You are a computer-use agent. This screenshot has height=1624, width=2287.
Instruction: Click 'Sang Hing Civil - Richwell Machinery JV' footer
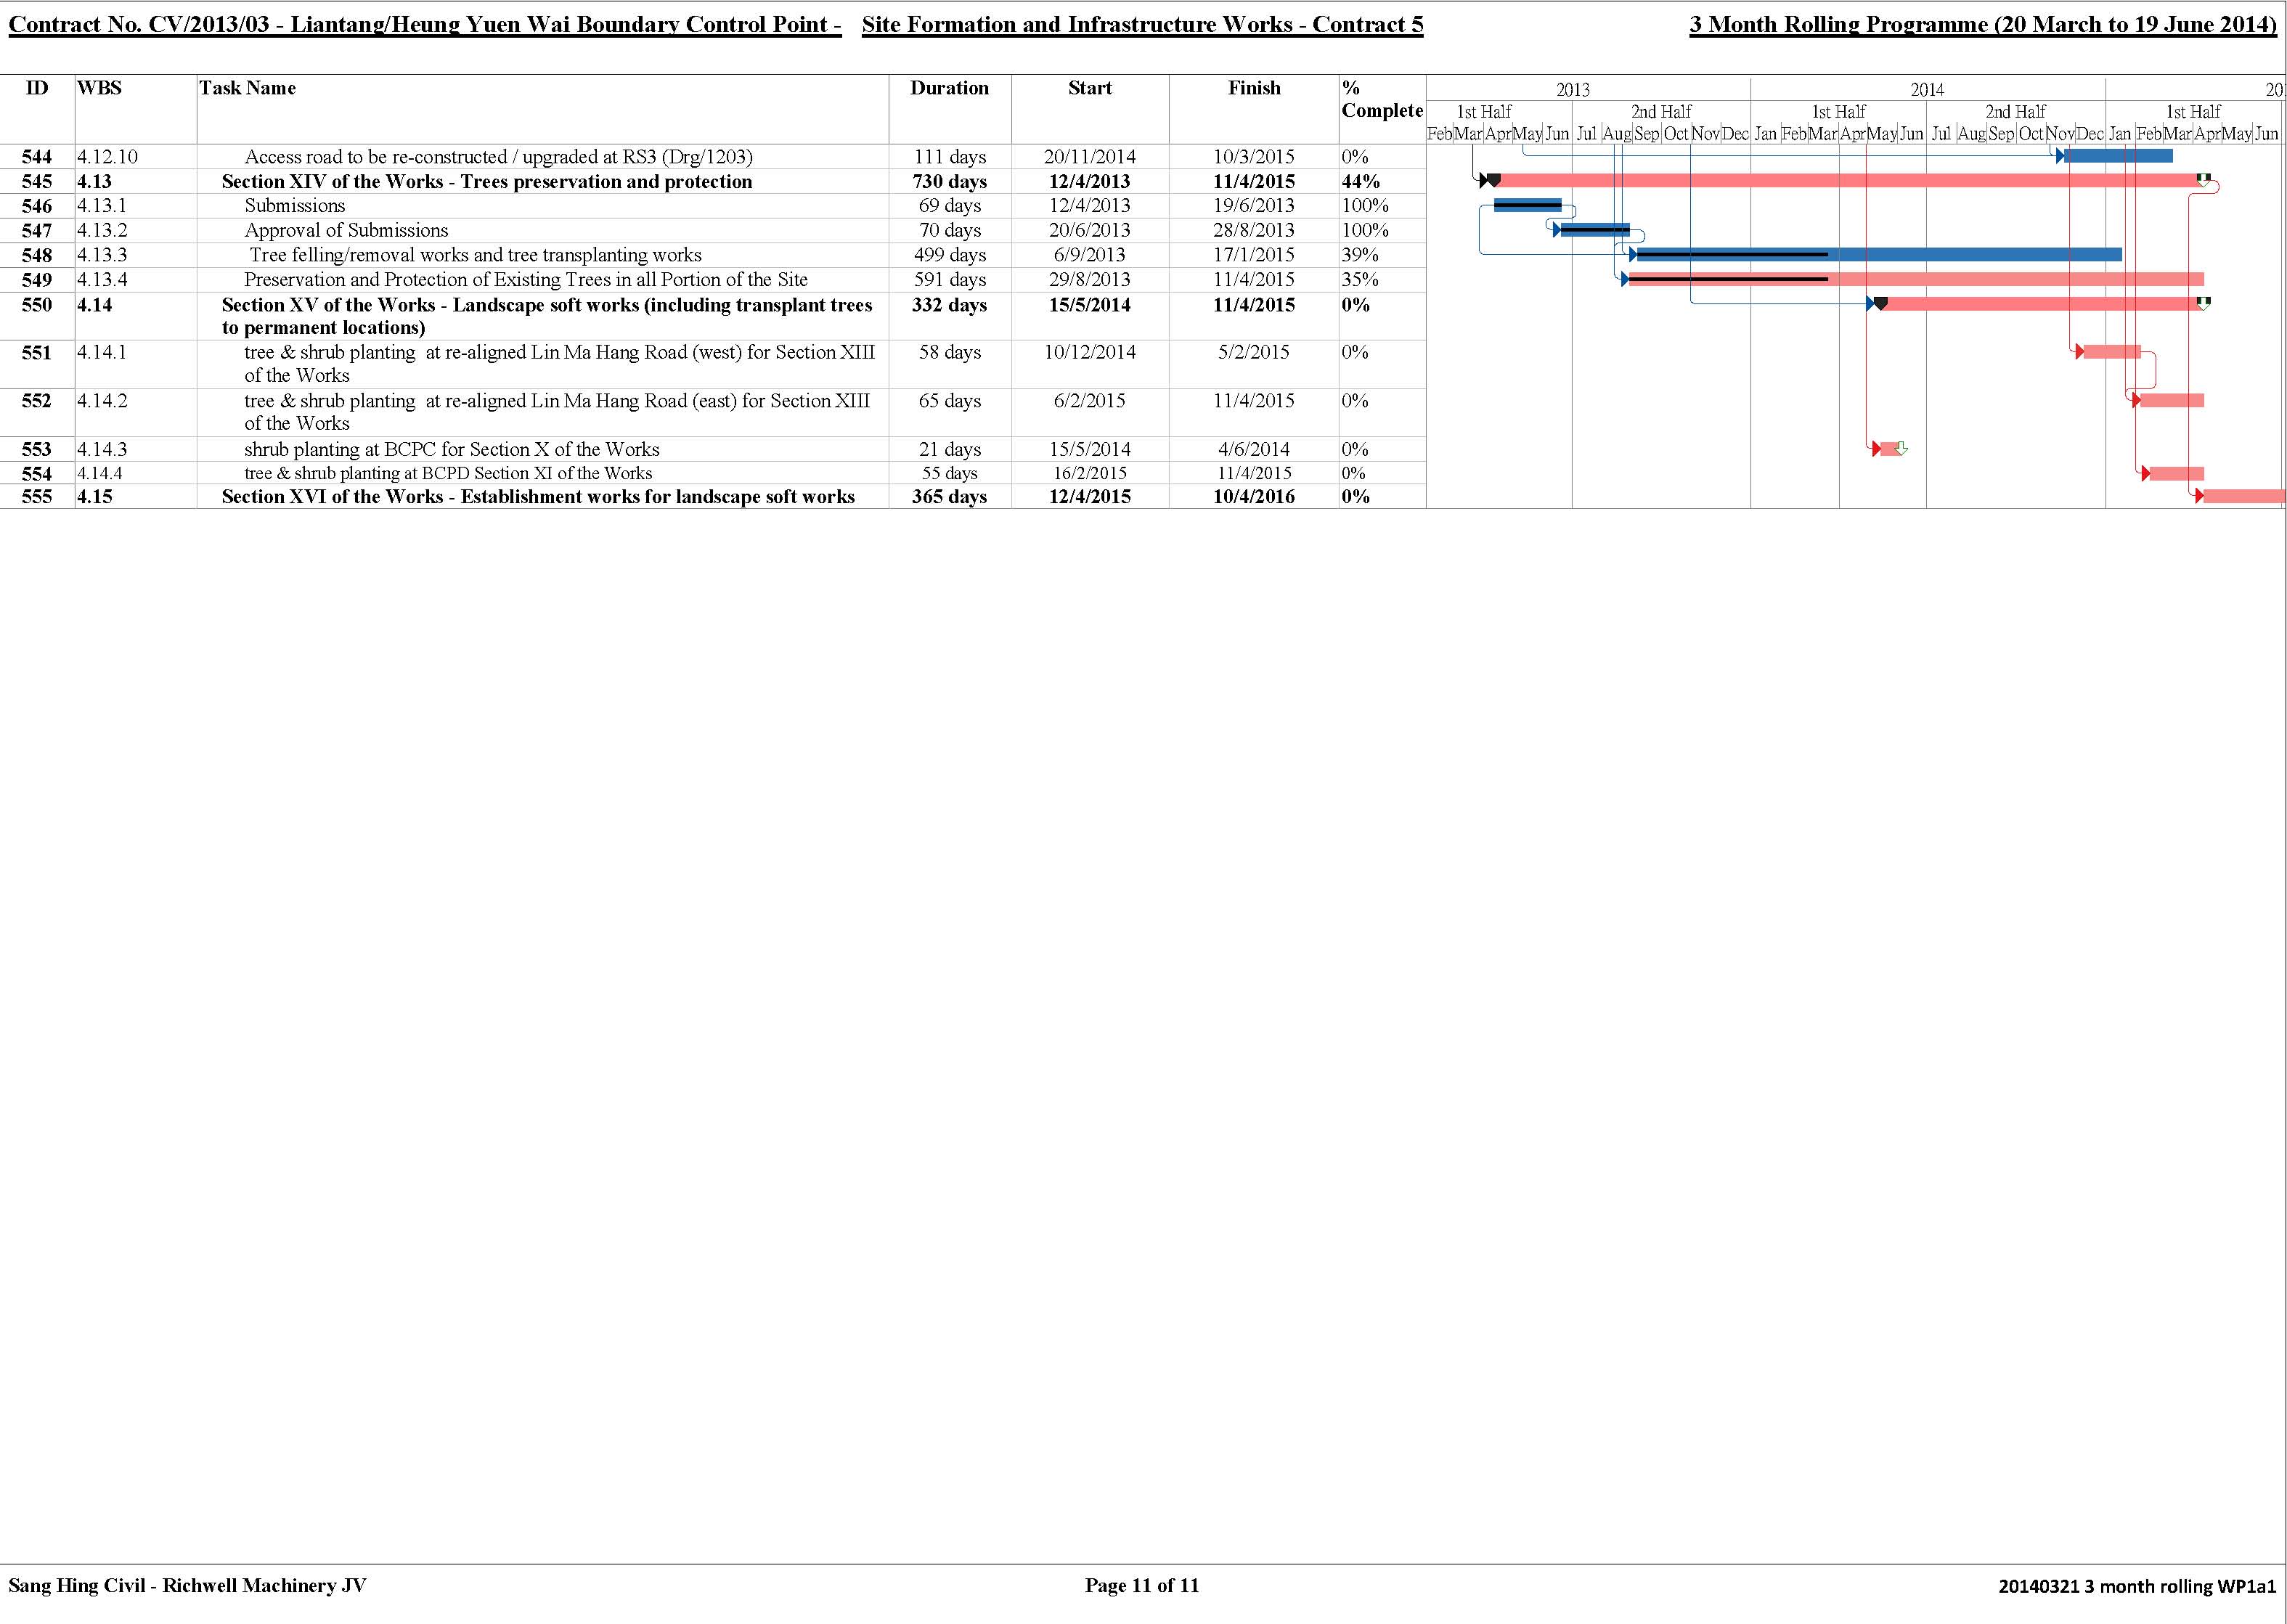187,1585
